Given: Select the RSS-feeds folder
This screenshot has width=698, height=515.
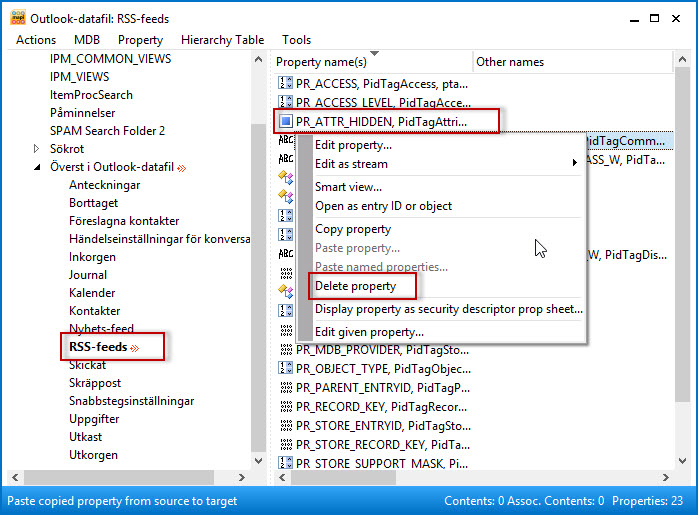Looking at the screenshot, I should point(98,347).
